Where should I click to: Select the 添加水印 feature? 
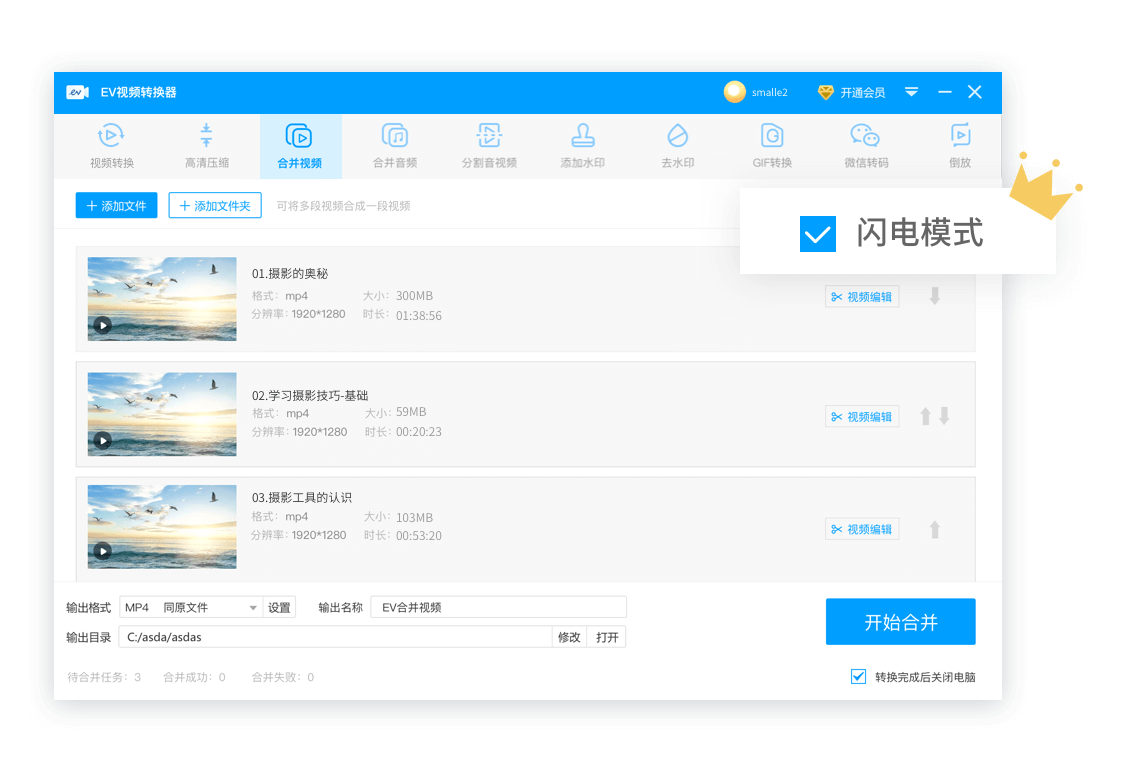582,145
